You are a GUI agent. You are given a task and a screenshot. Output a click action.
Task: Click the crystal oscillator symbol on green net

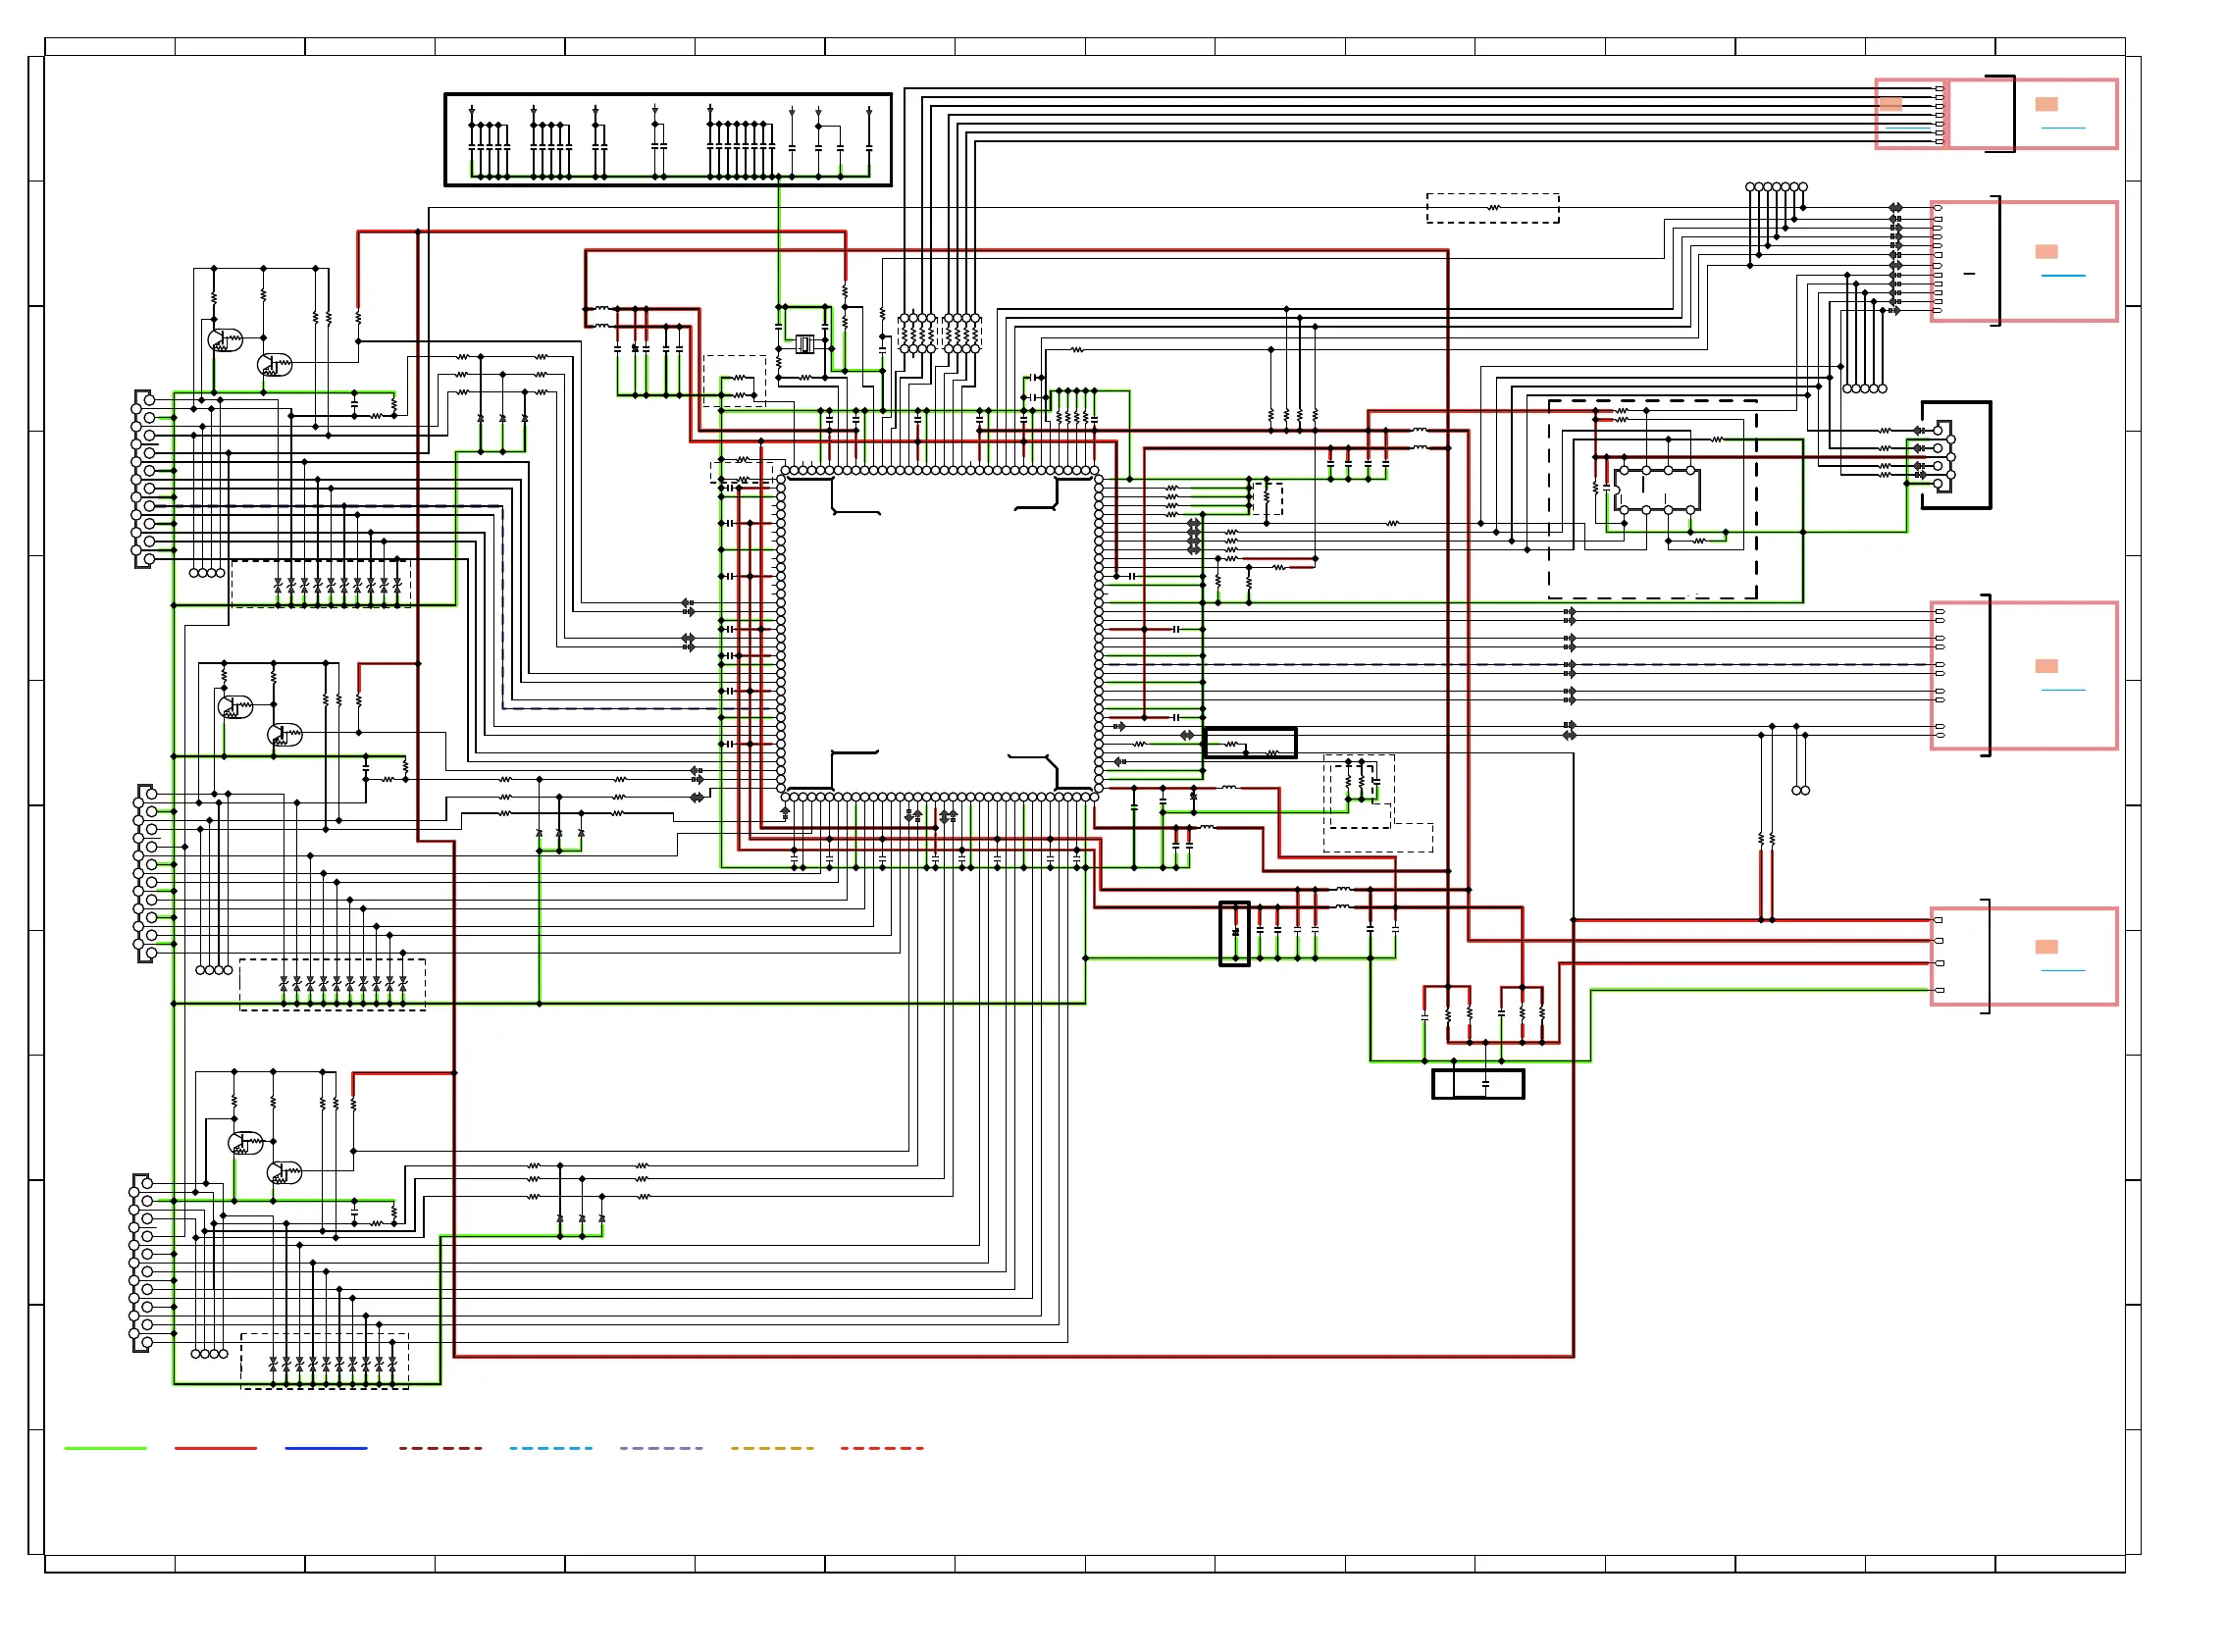805,344
